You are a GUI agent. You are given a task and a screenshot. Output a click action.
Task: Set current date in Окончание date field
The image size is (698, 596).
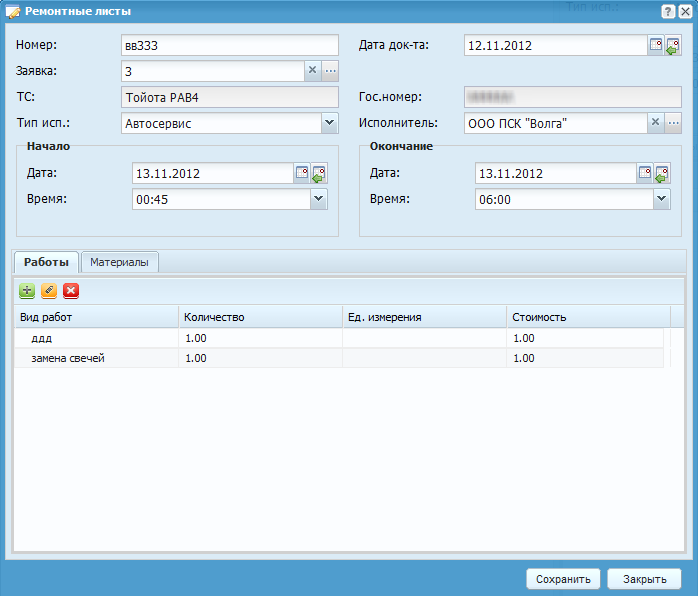pyautogui.click(x=662, y=173)
